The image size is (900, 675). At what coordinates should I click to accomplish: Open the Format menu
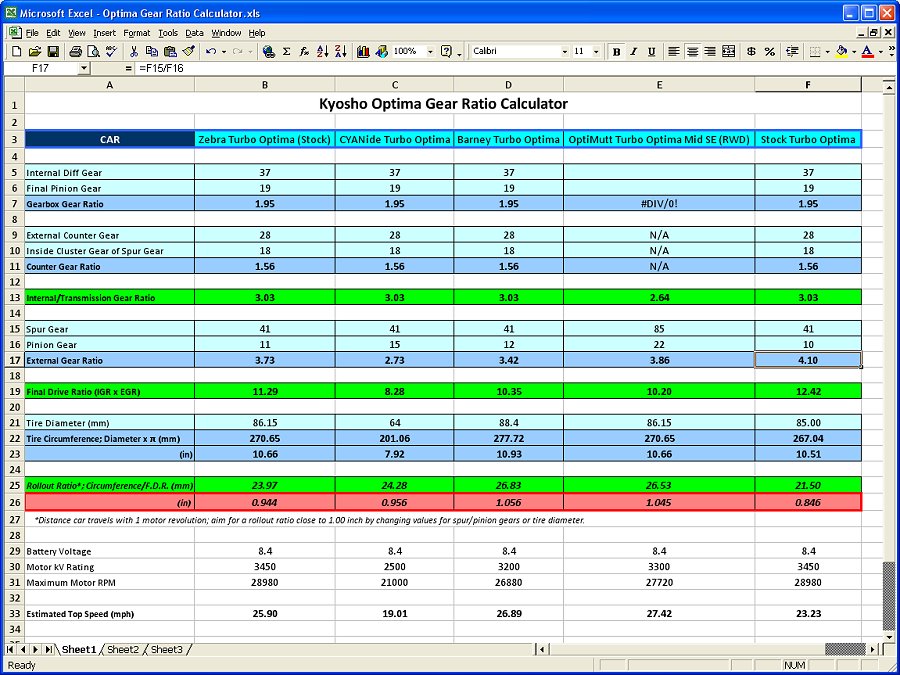tap(137, 33)
